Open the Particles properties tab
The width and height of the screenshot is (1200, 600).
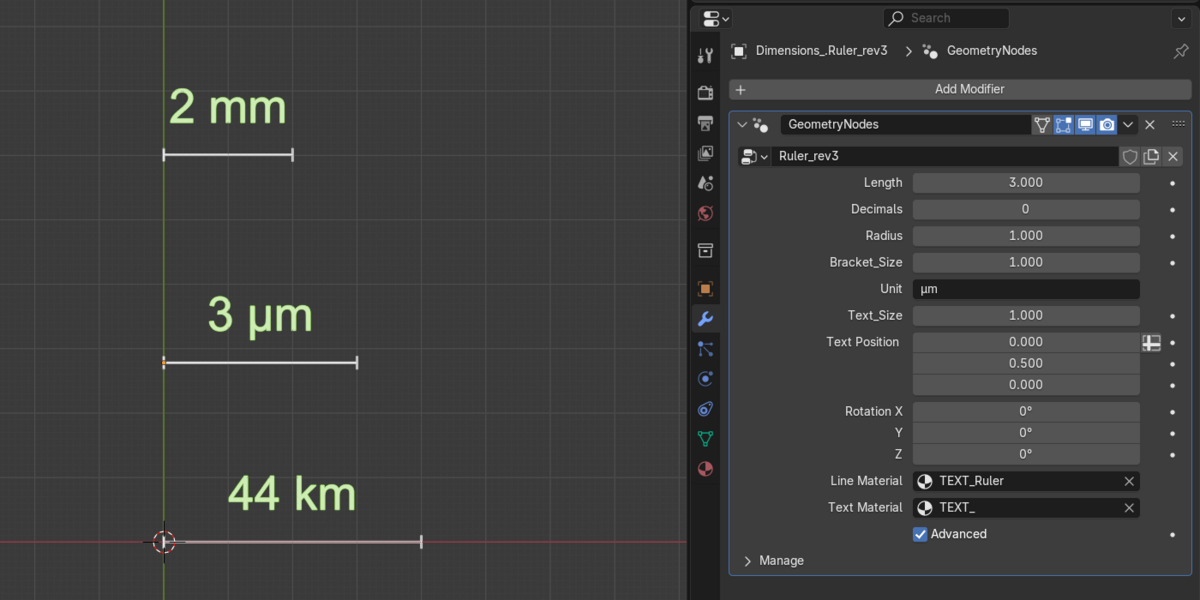[x=705, y=349]
